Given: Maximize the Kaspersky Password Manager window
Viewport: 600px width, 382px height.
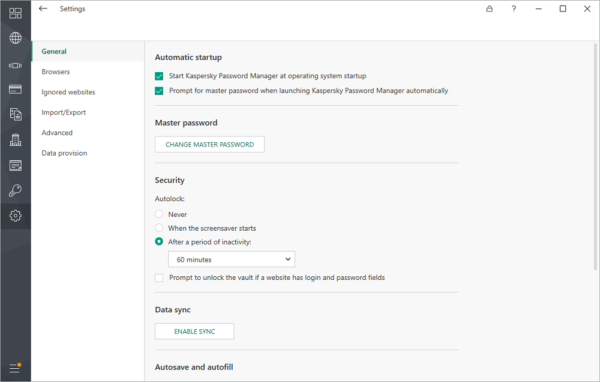Looking at the screenshot, I should (x=563, y=8).
